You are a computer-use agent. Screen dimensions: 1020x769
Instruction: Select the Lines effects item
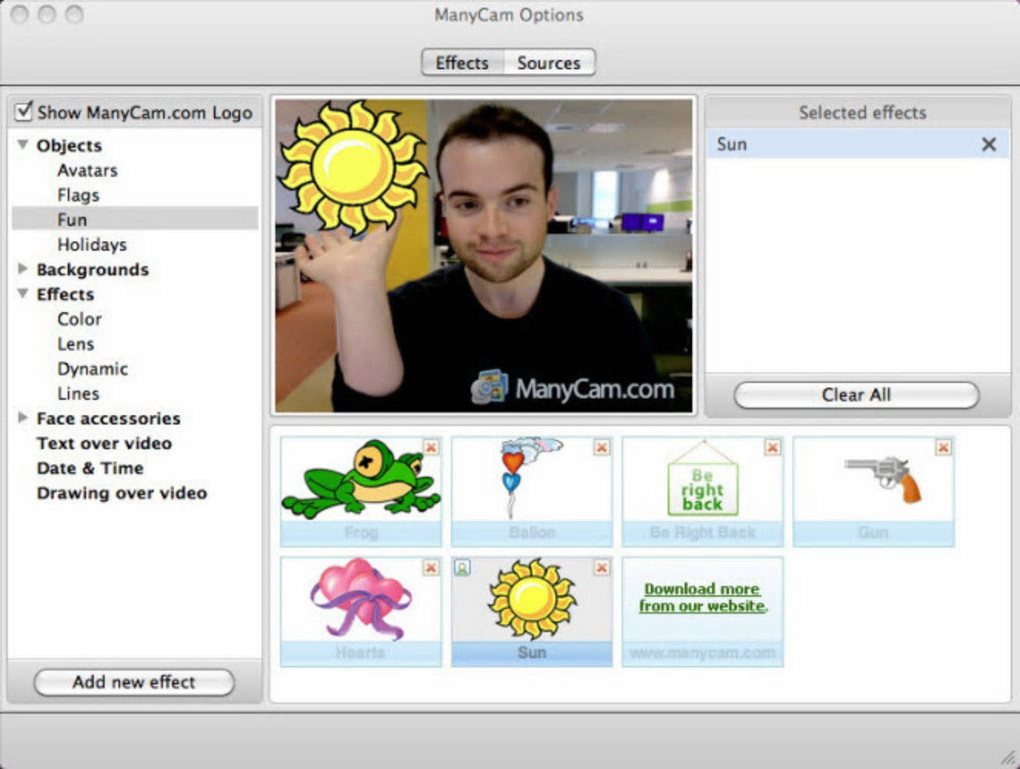point(78,393)
